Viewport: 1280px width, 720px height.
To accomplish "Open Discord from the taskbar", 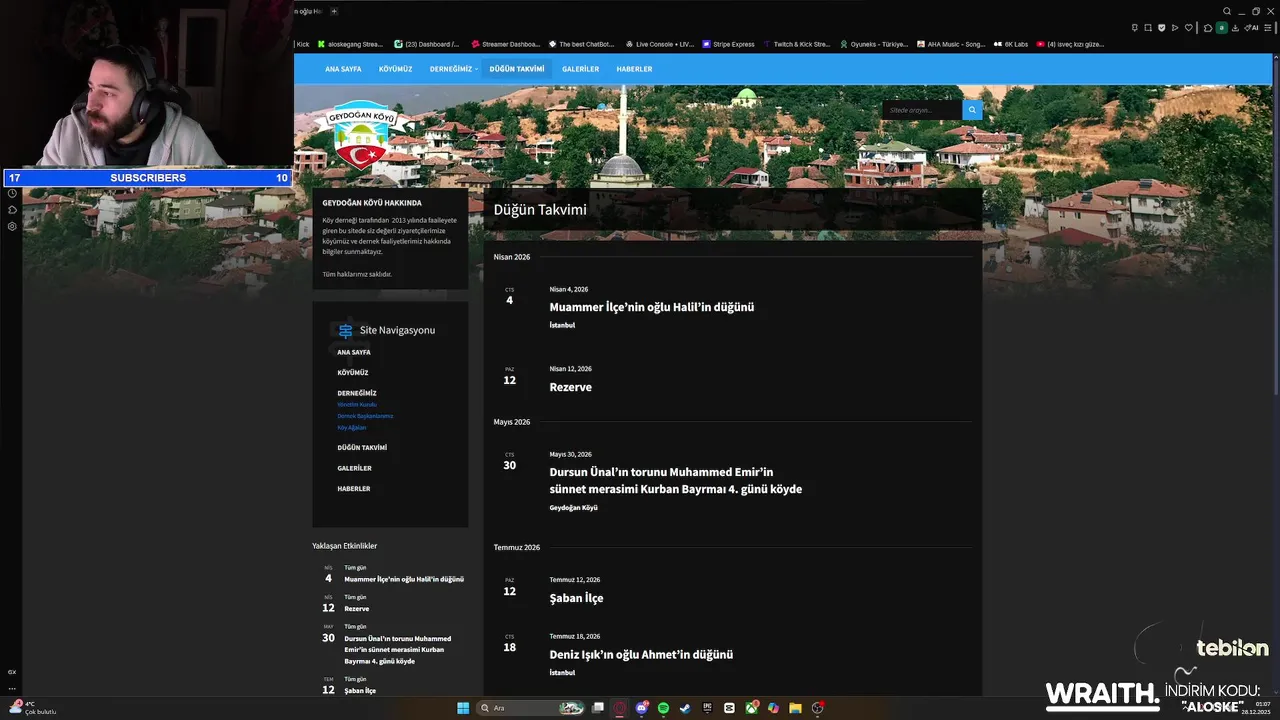I will [641, 708].
